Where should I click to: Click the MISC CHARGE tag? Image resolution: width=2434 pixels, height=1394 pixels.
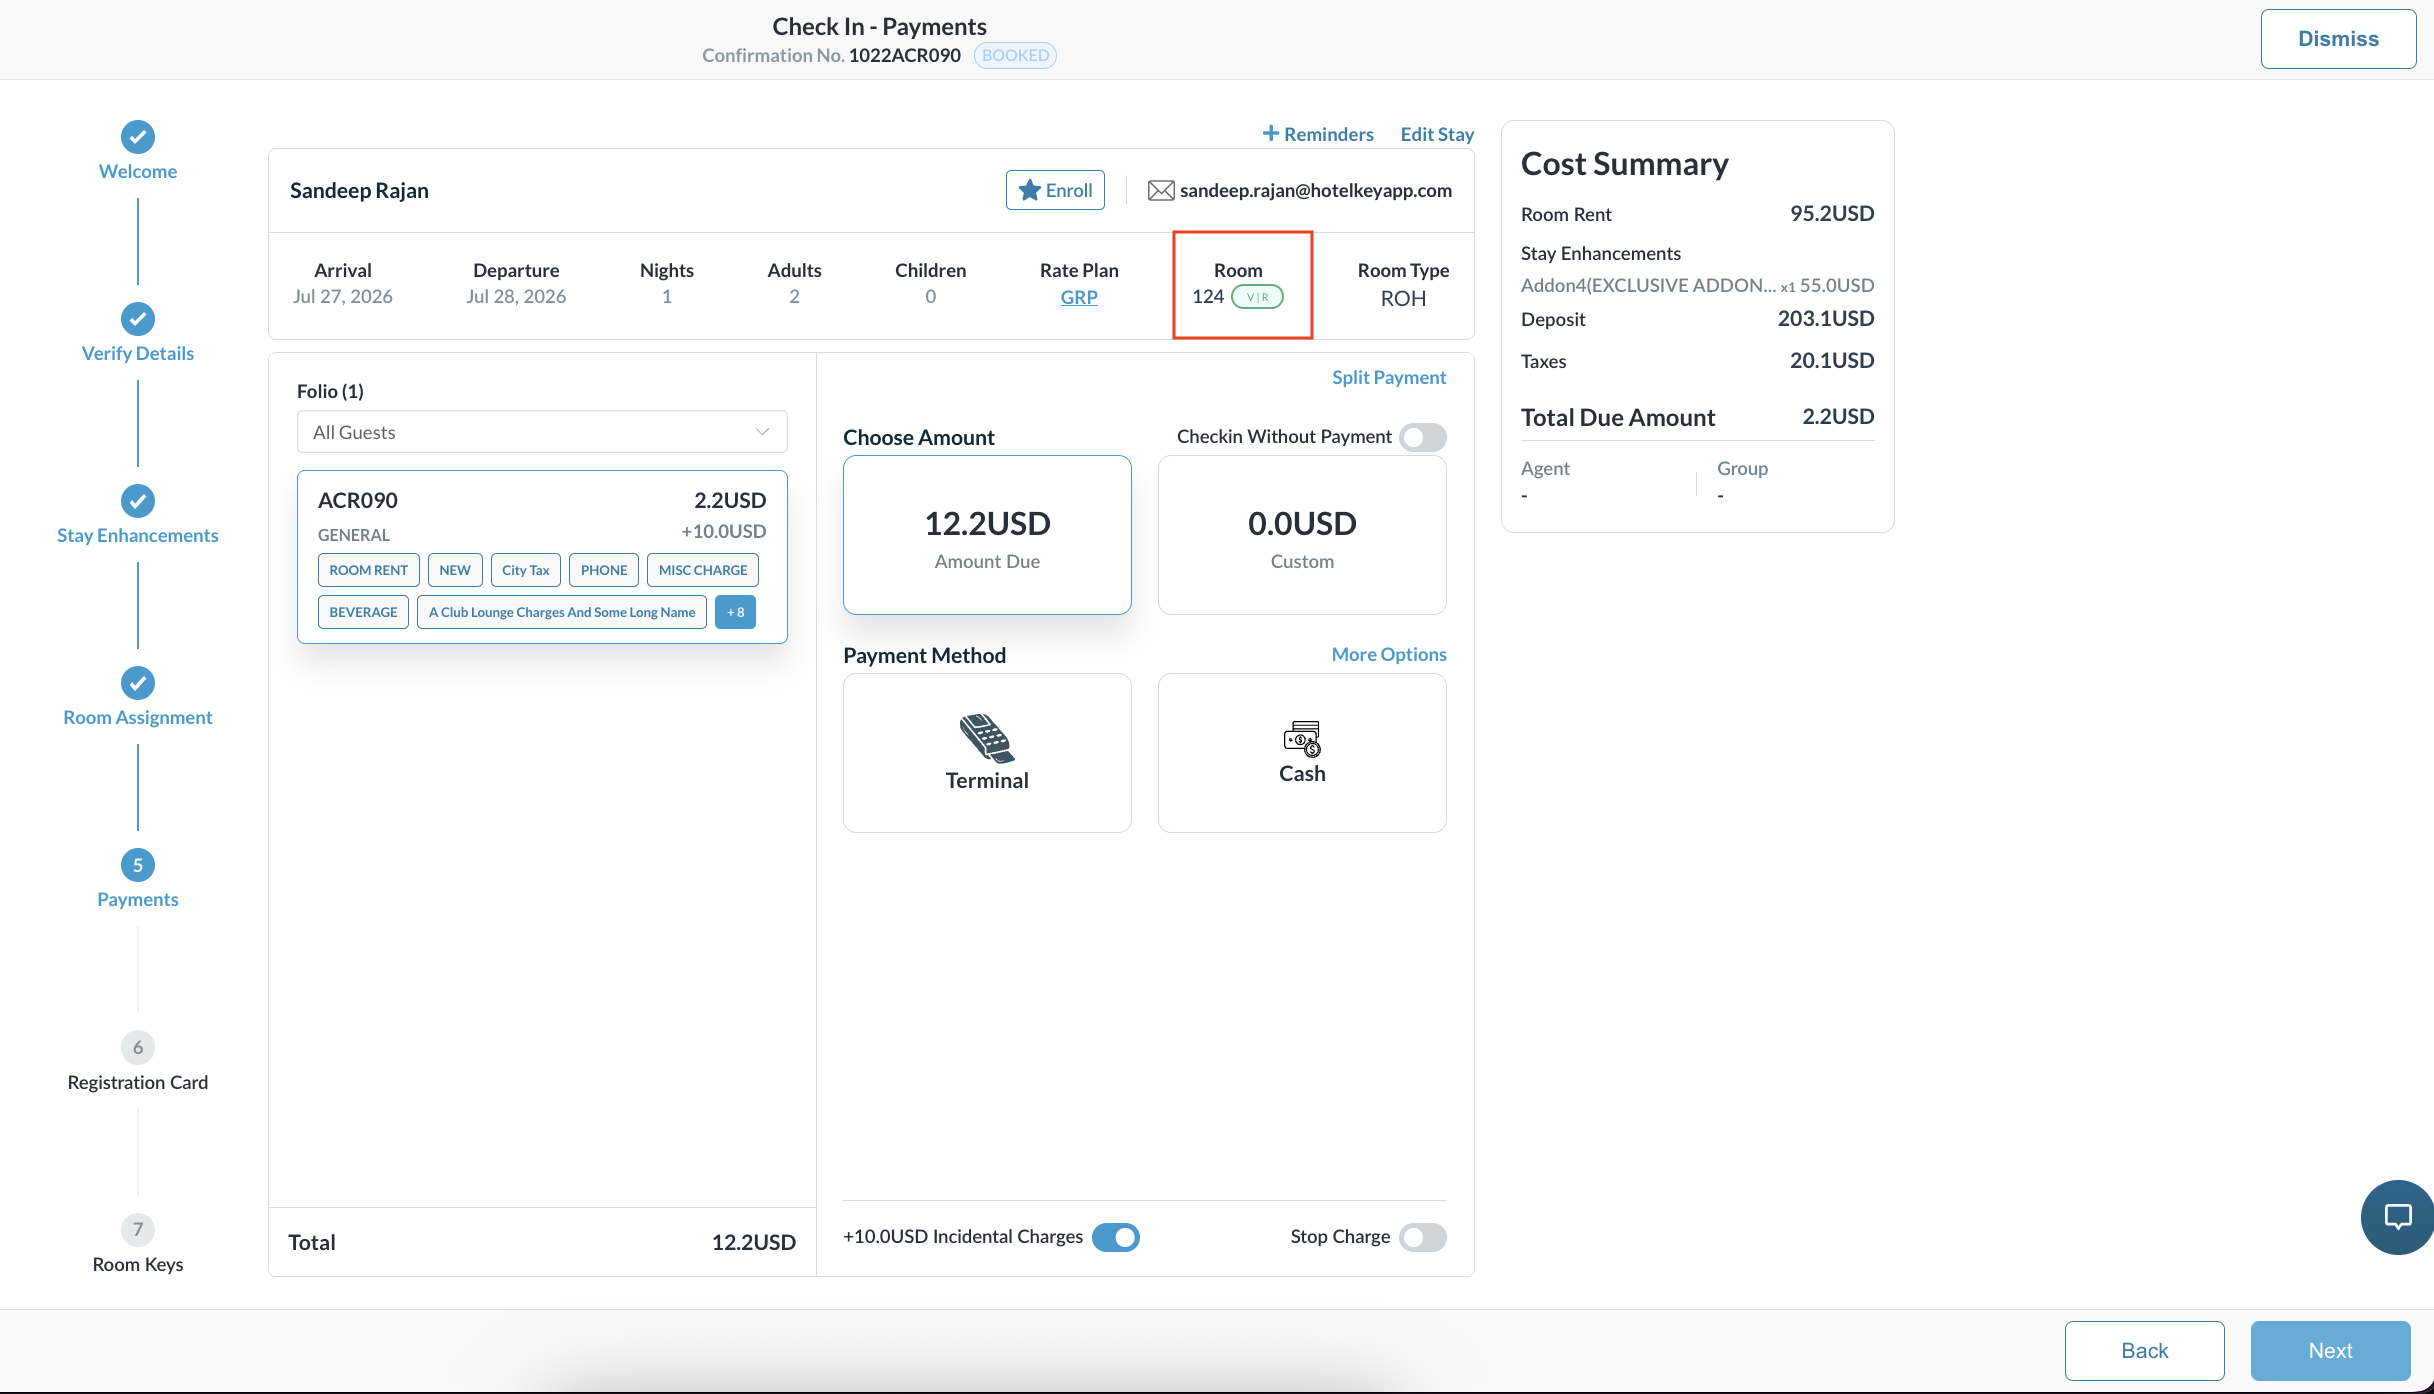tap(703, 570)
